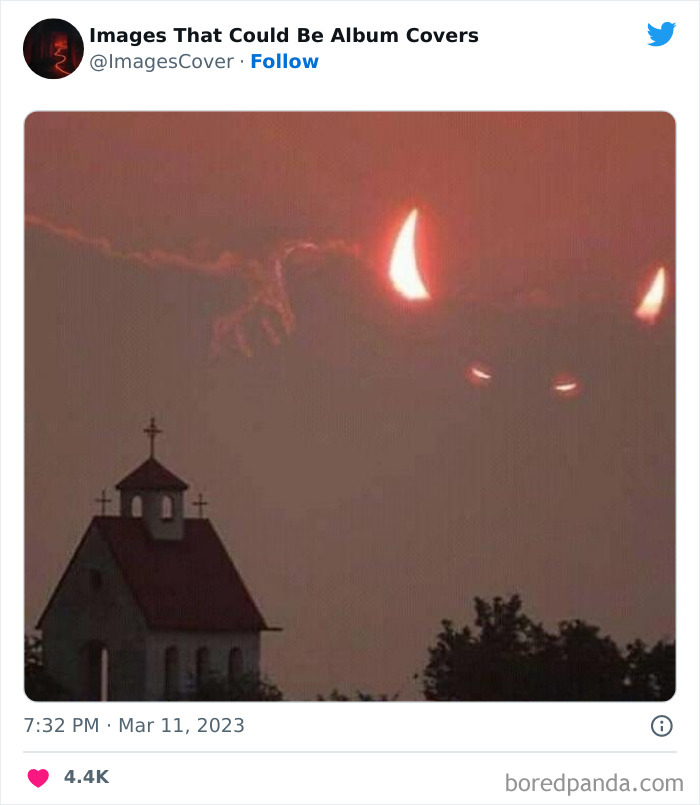Click the tweet info circle icon
Viewport: 700px width, 805px height.
click(x=661, y=726)
